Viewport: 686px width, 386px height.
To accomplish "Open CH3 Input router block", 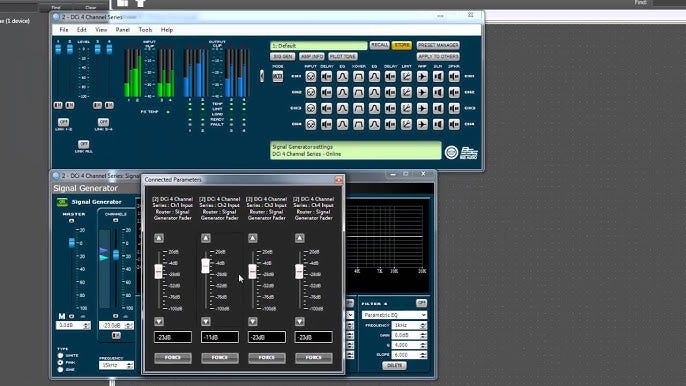I will point(311,108).
